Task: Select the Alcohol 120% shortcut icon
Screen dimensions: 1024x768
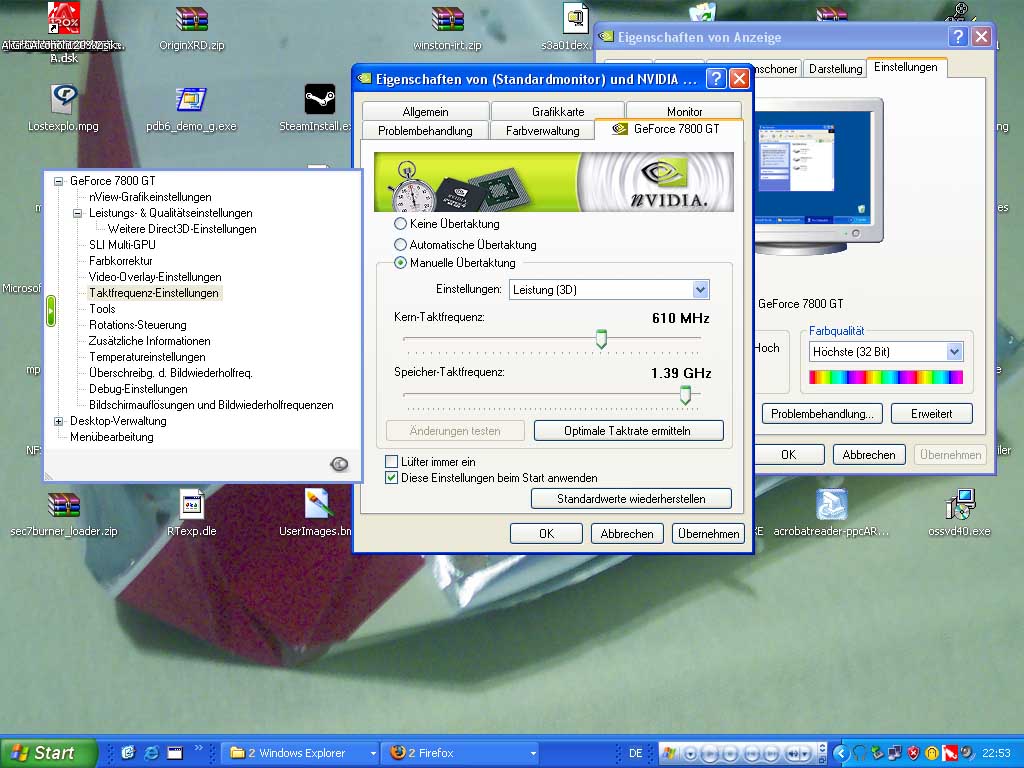Action: click(x=64, y=18)
